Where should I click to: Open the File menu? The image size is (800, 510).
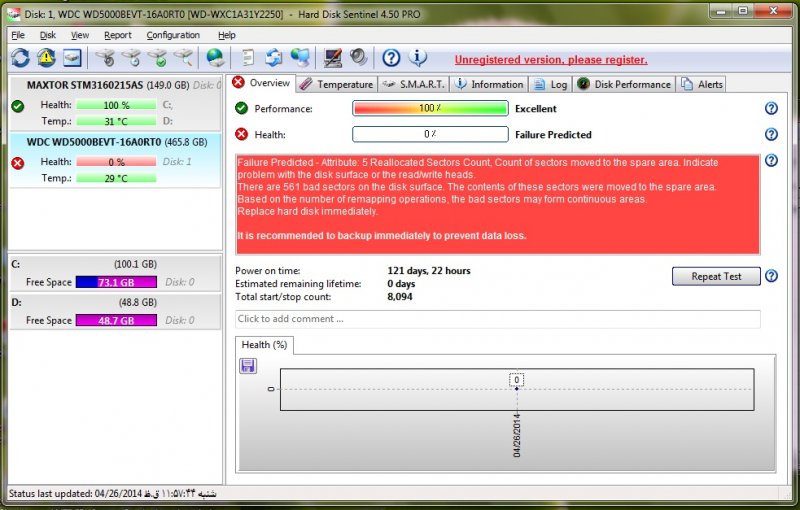coord(18,35)
